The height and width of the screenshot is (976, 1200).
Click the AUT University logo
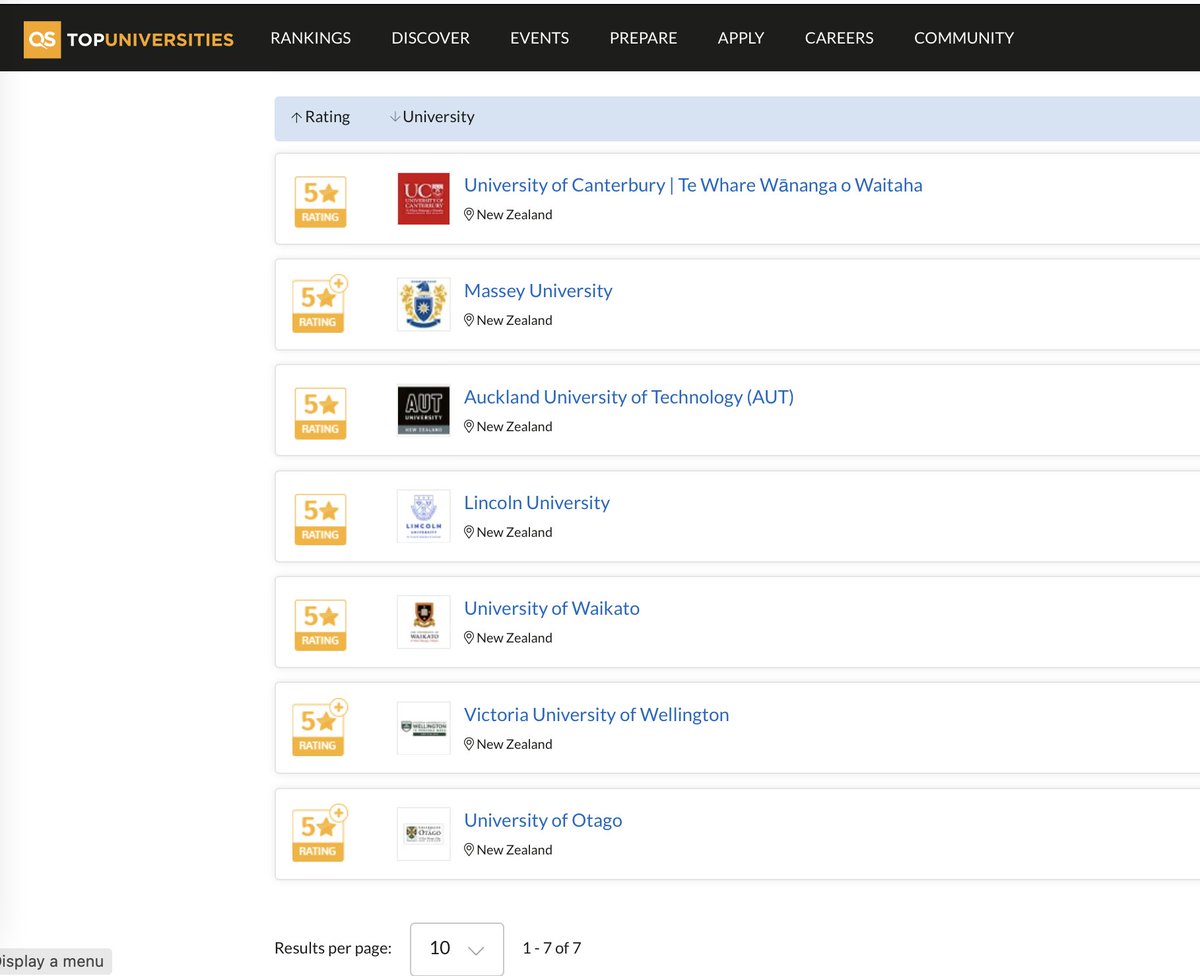(423, 410)
